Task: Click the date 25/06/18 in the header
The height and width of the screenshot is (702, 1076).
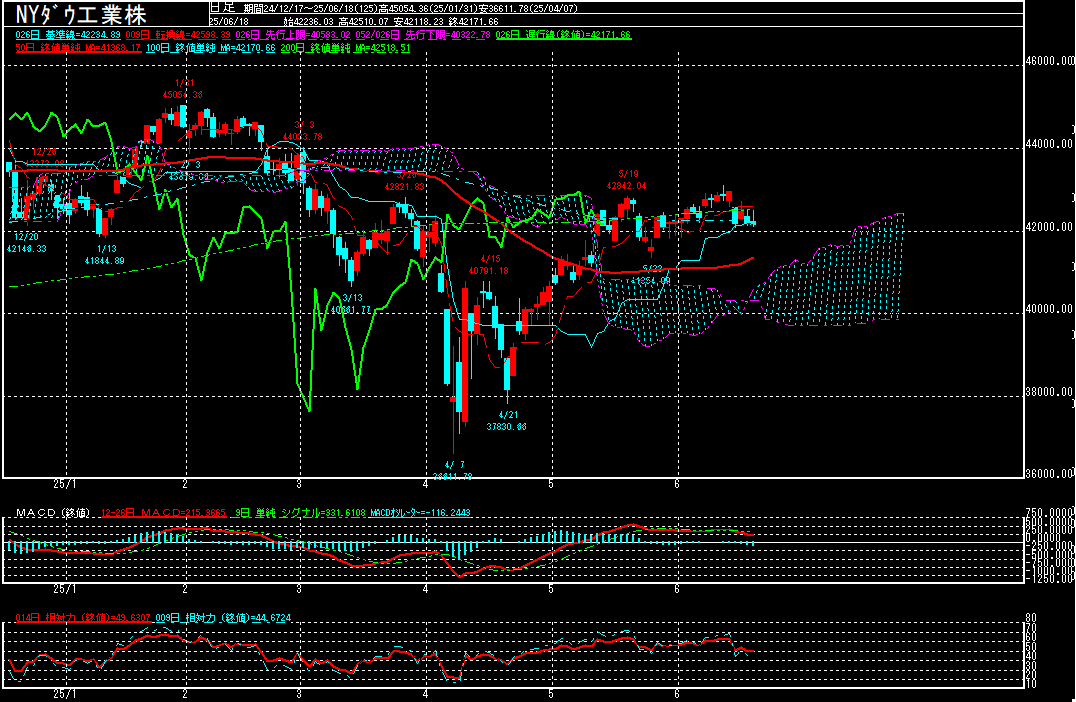Action: pos(229,22)
